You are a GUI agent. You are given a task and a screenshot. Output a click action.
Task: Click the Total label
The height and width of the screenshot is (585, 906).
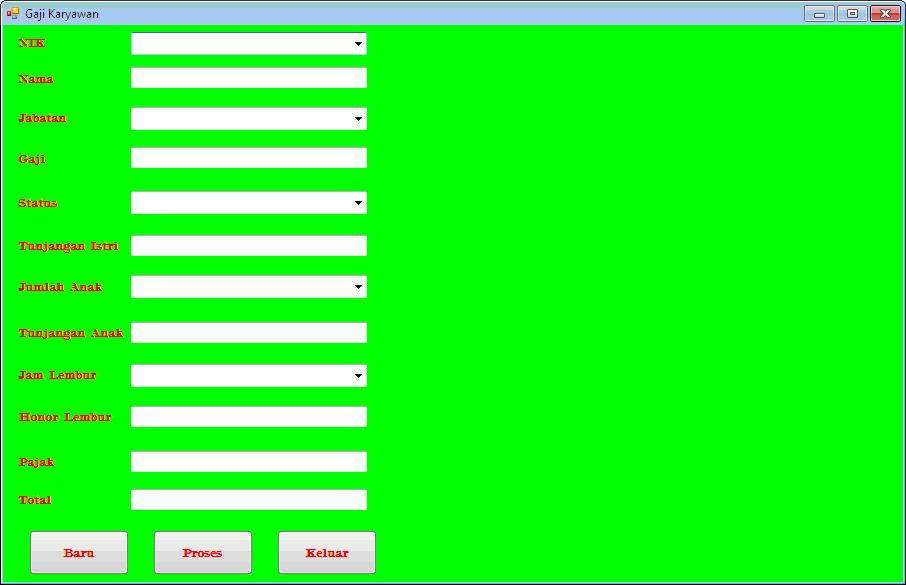tap(35, 501)
